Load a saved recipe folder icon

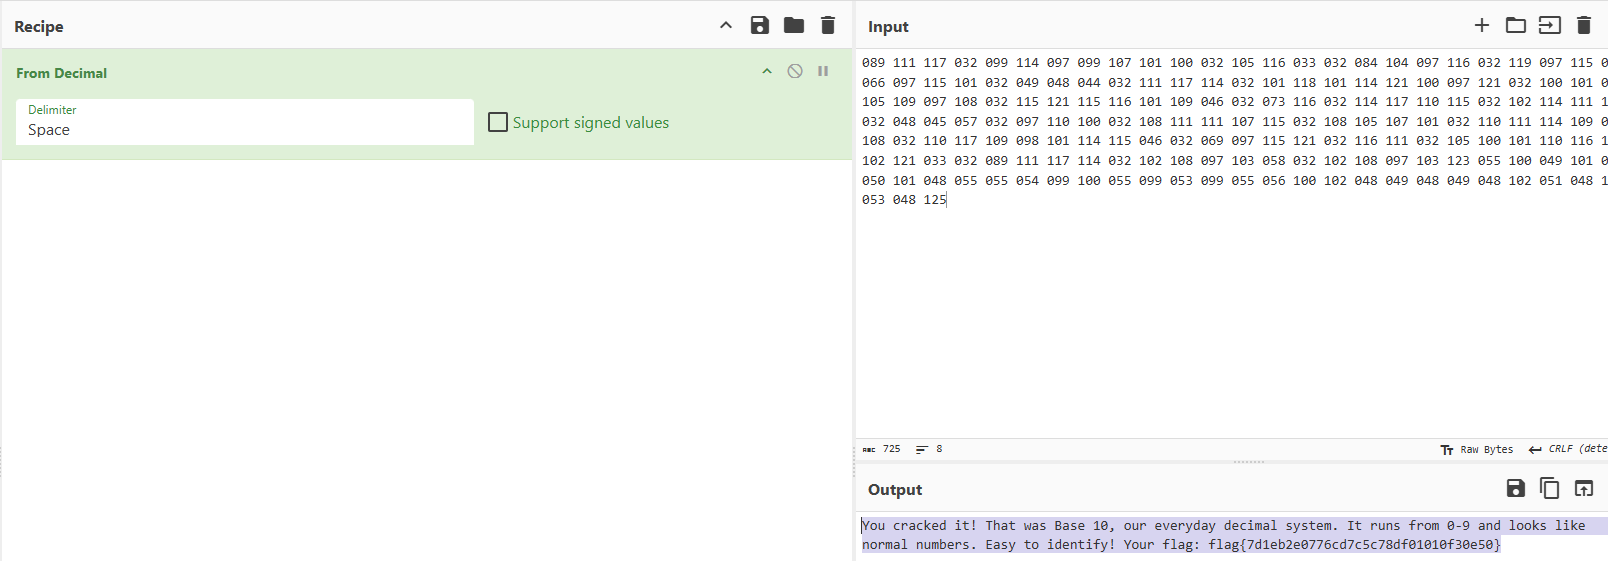point(794,26)
